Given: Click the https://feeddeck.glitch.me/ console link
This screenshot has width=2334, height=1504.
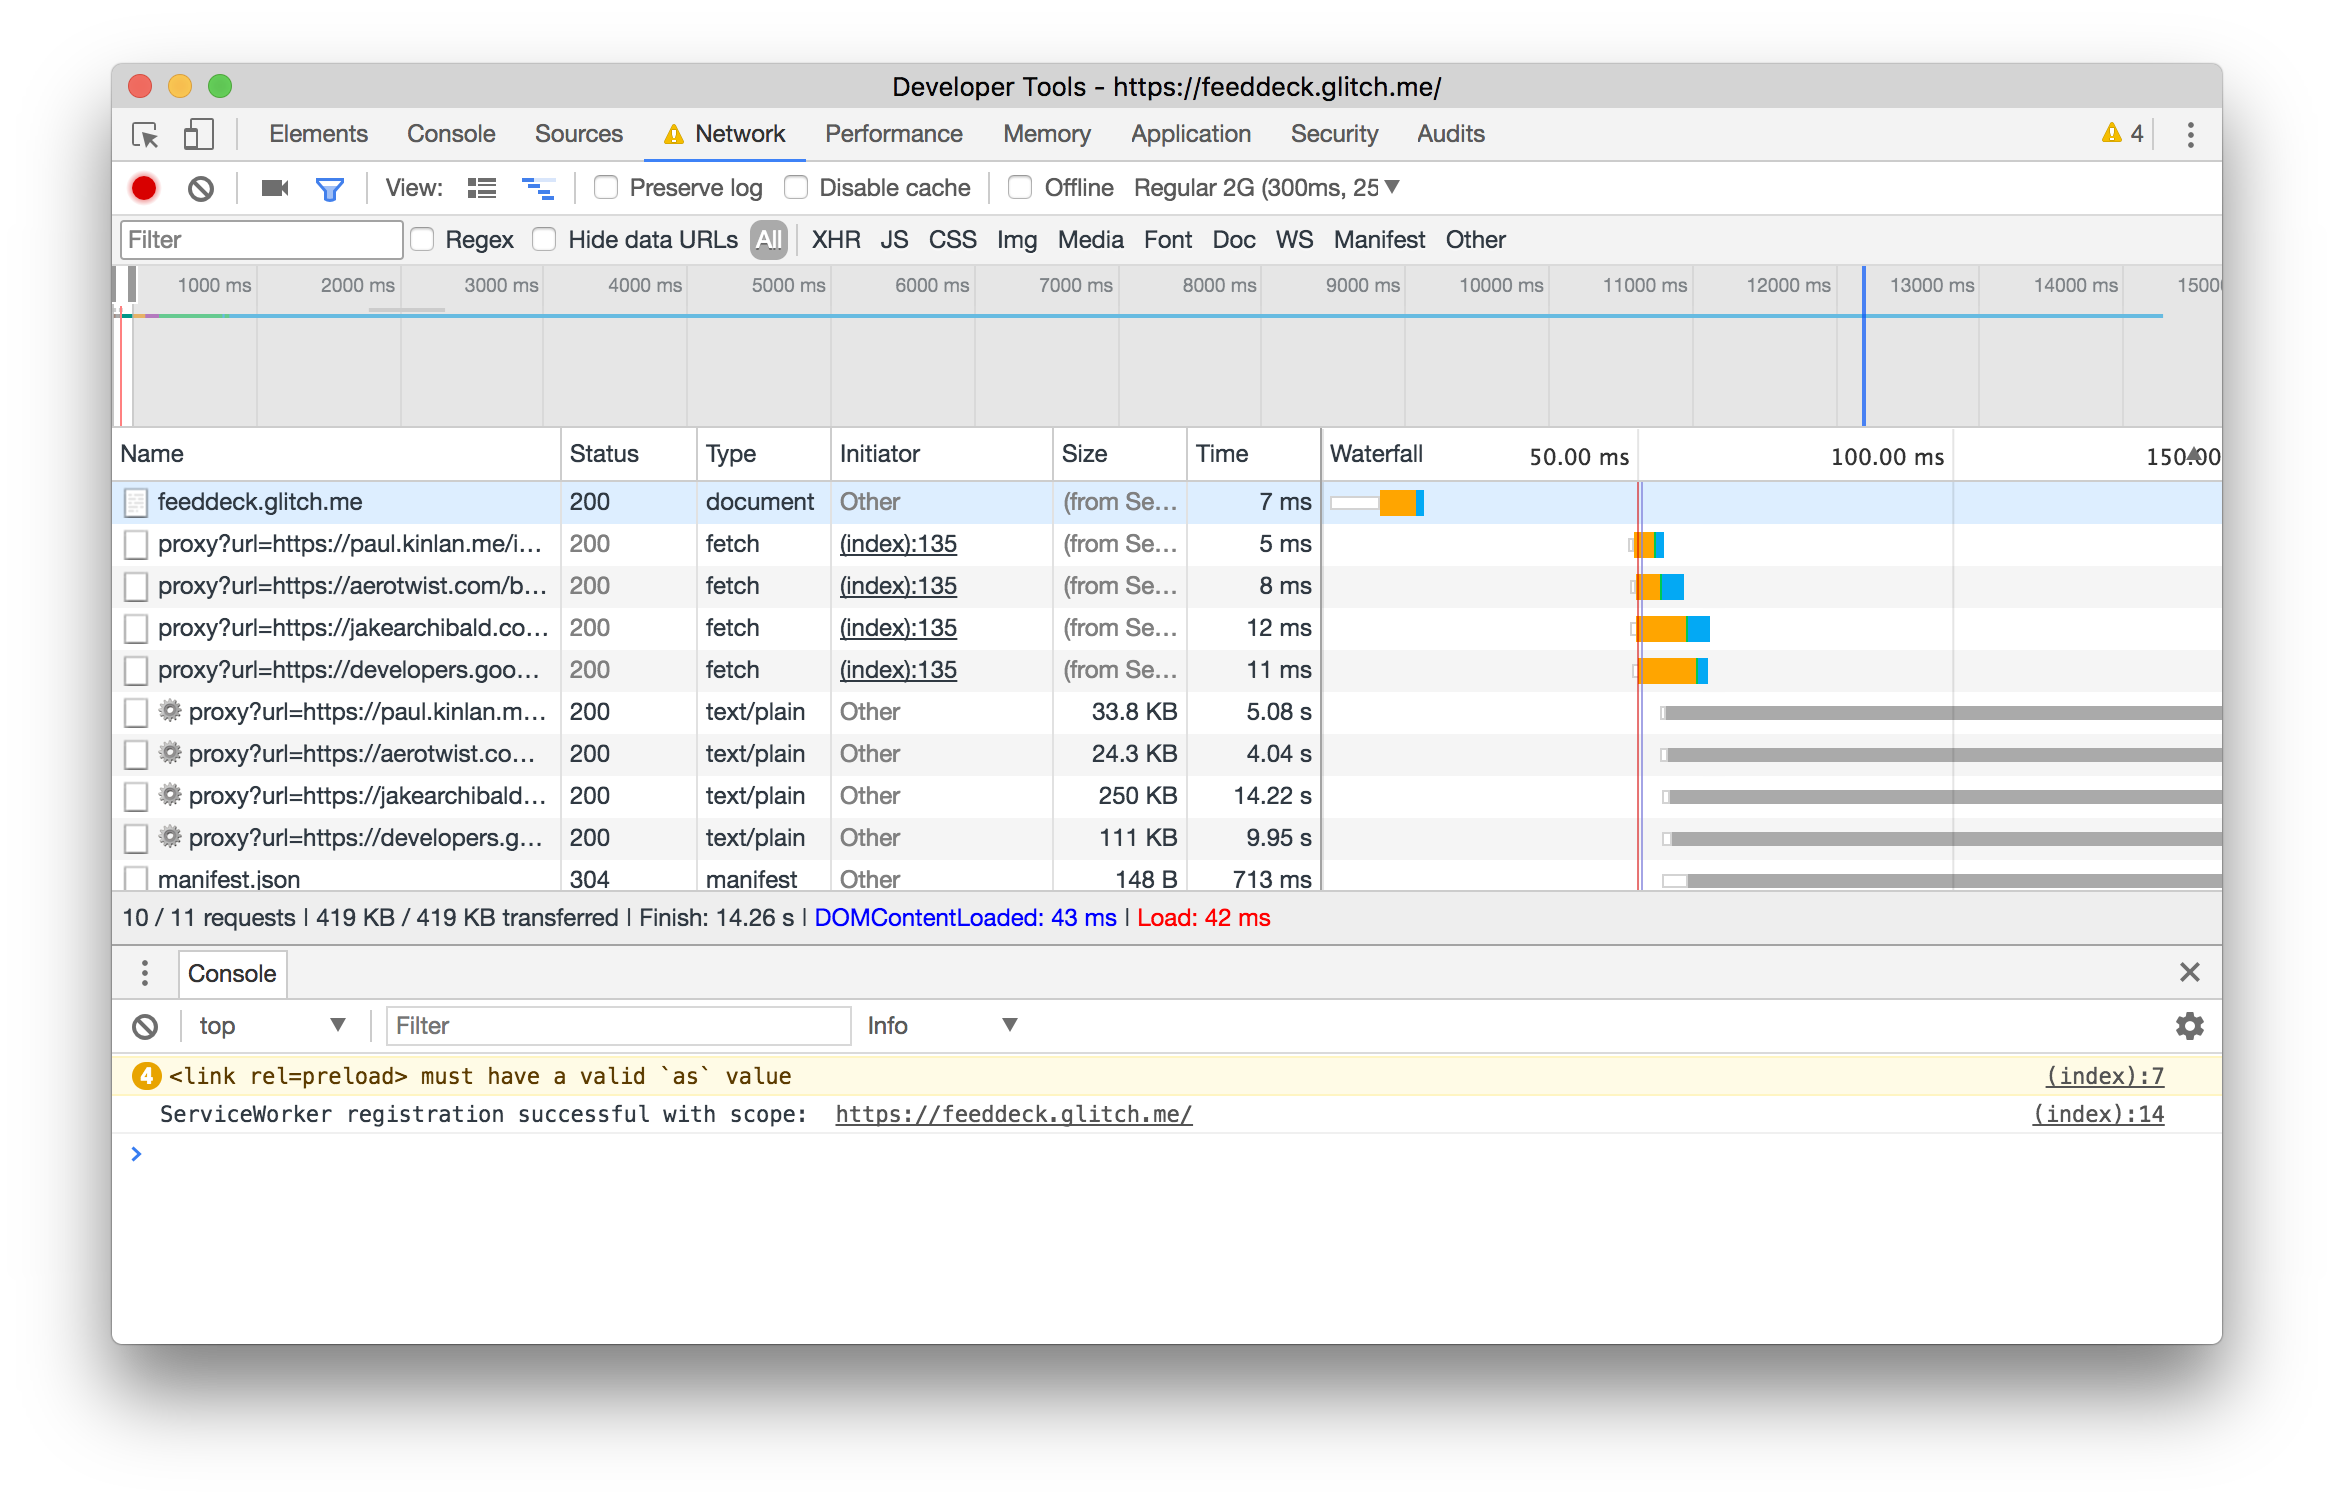Looking at the screenshot, I should click(x=1013, y=1114).
